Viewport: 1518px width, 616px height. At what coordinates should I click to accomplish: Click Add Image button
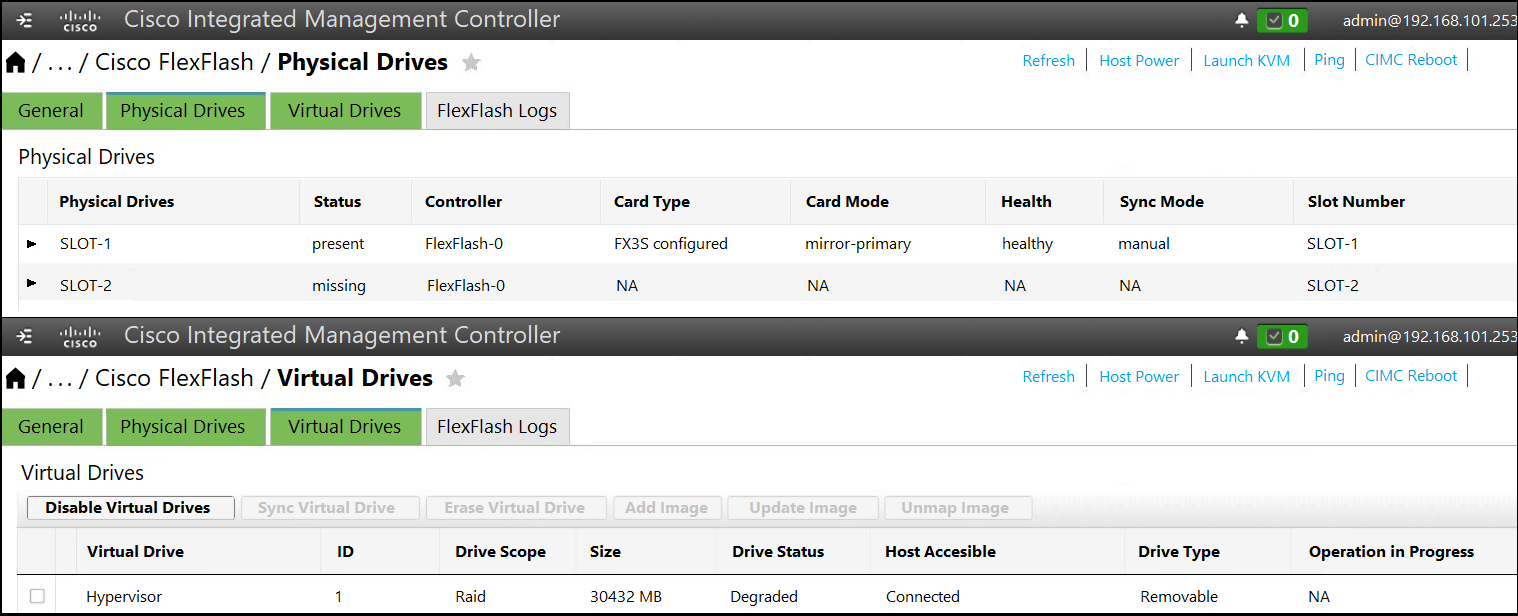[x=666, y=508]
